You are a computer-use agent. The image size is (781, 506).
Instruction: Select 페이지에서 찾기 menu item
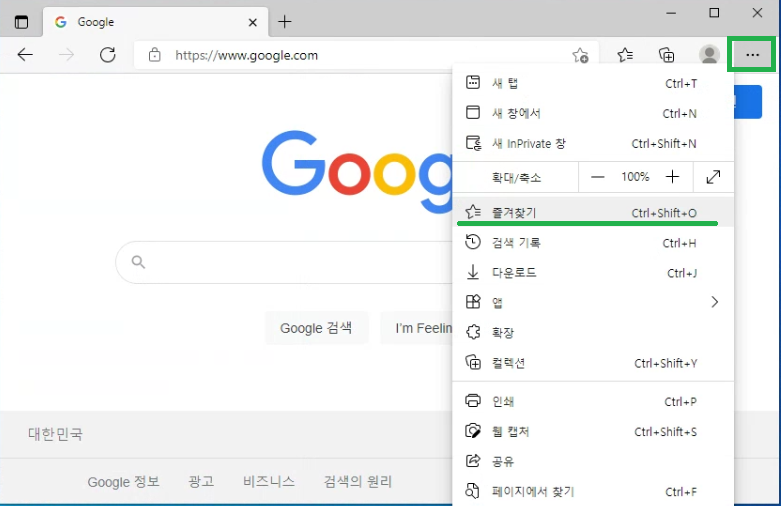point(593,492)
